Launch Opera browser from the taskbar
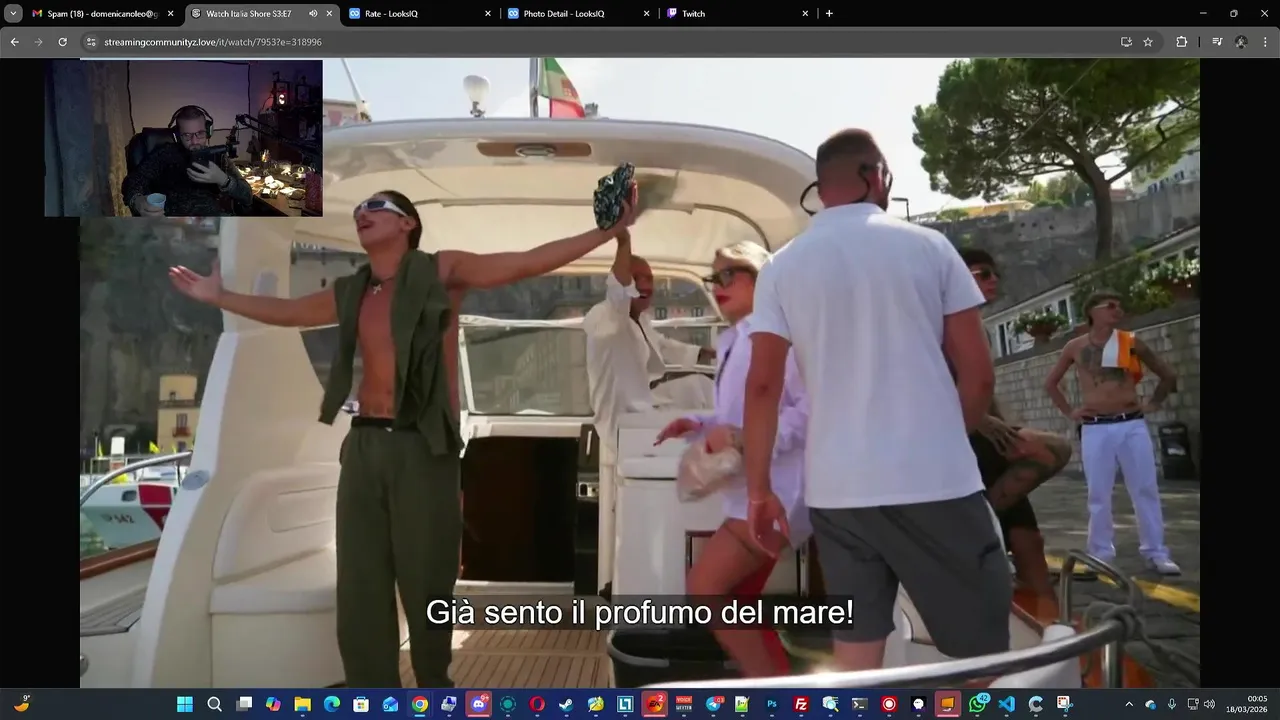 537,704
